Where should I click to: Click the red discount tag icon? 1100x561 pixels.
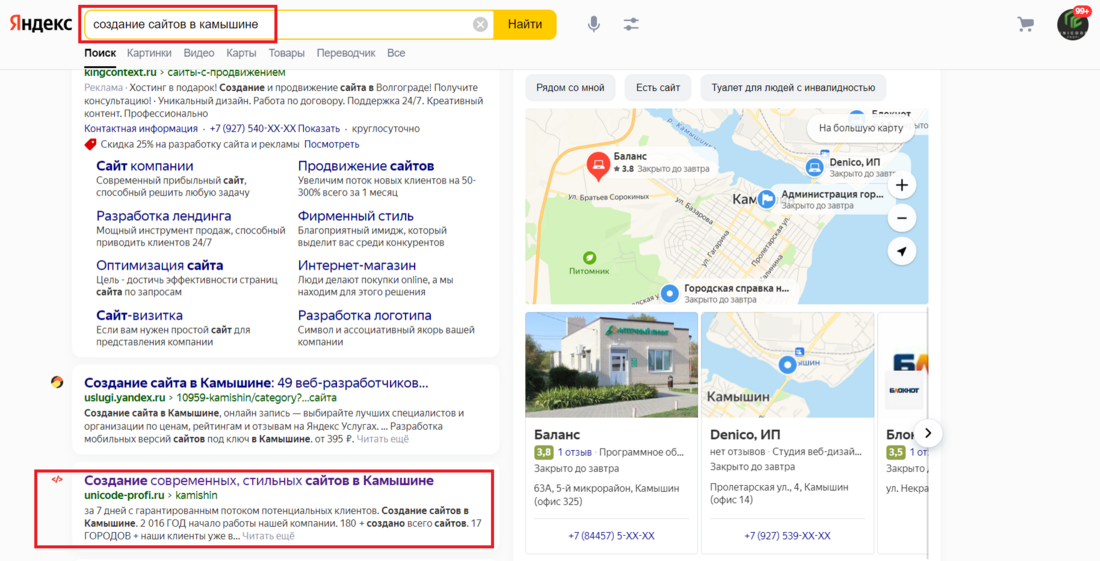(90, 144)
